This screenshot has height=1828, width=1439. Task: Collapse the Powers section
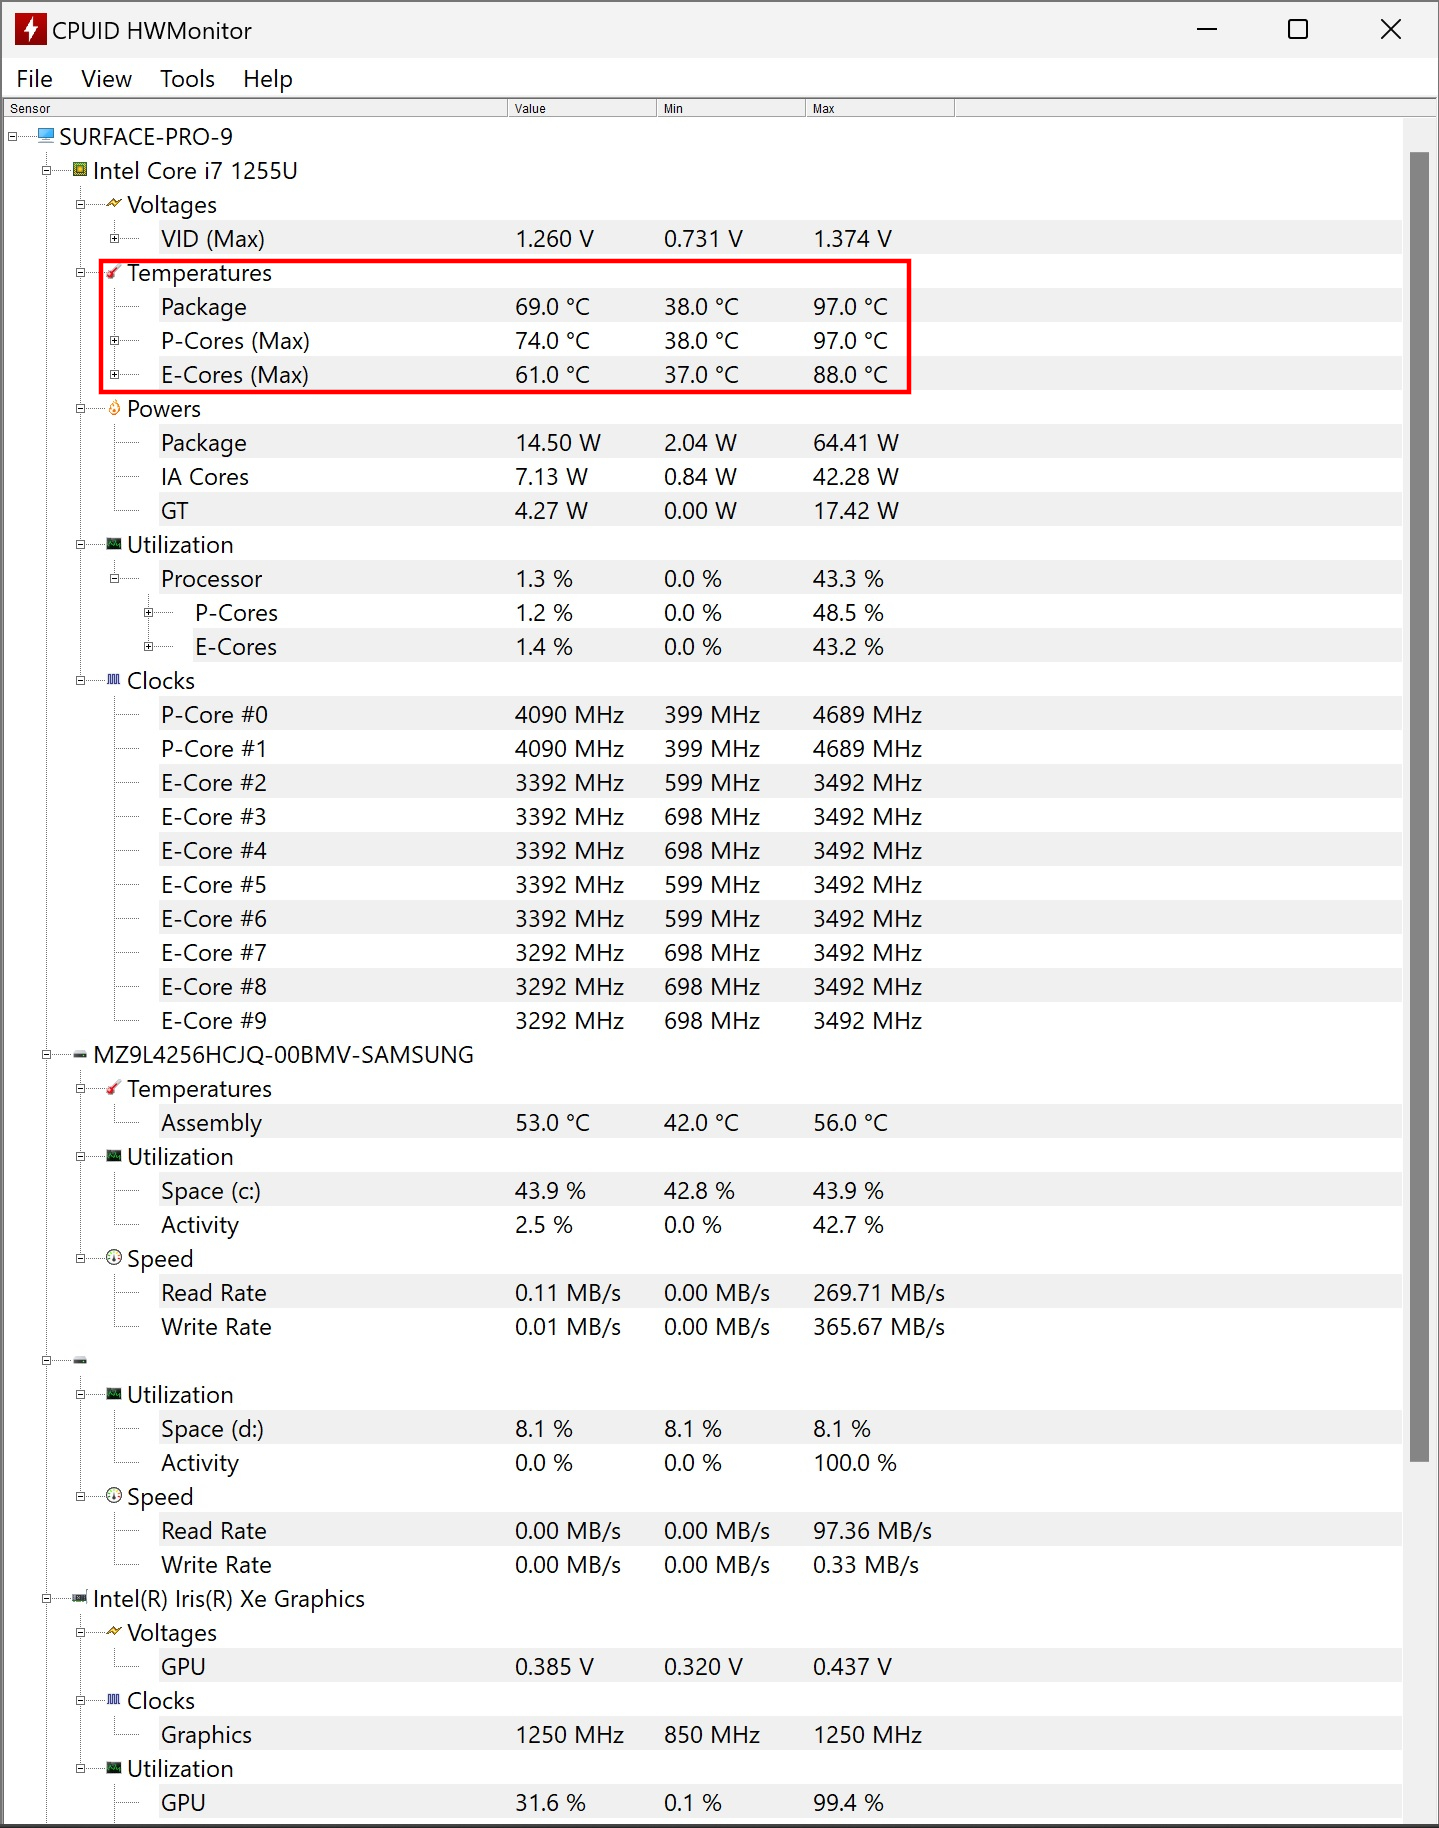(80, 408)
